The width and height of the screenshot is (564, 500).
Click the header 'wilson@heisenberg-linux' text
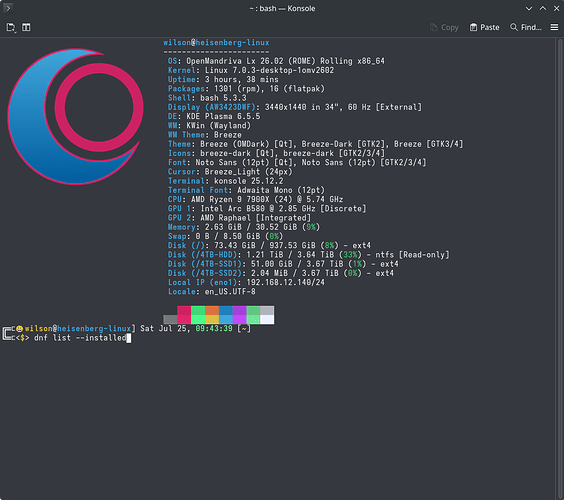pyautogui.click(x=216, y=42)
